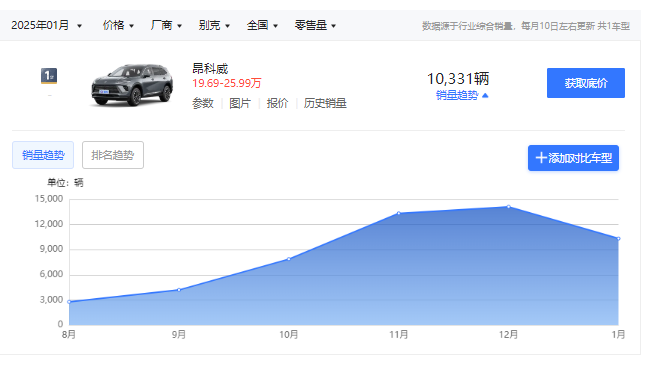Select the 9月 data point on chart

point(179,290)
